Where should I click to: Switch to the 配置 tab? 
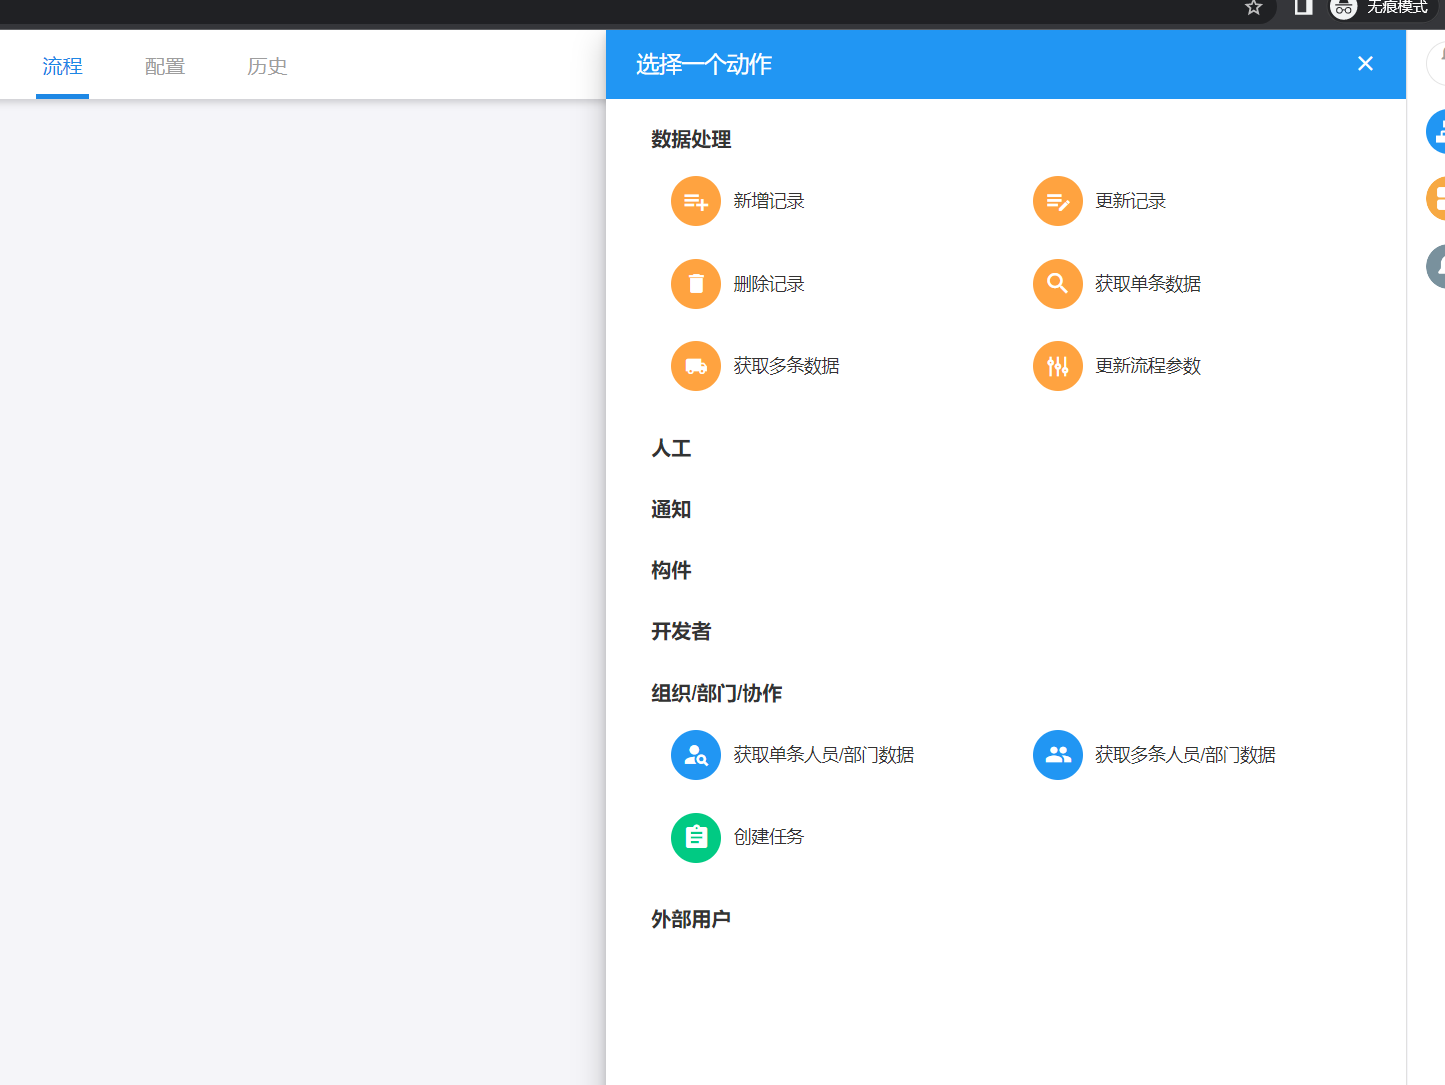tap(164, 66)
